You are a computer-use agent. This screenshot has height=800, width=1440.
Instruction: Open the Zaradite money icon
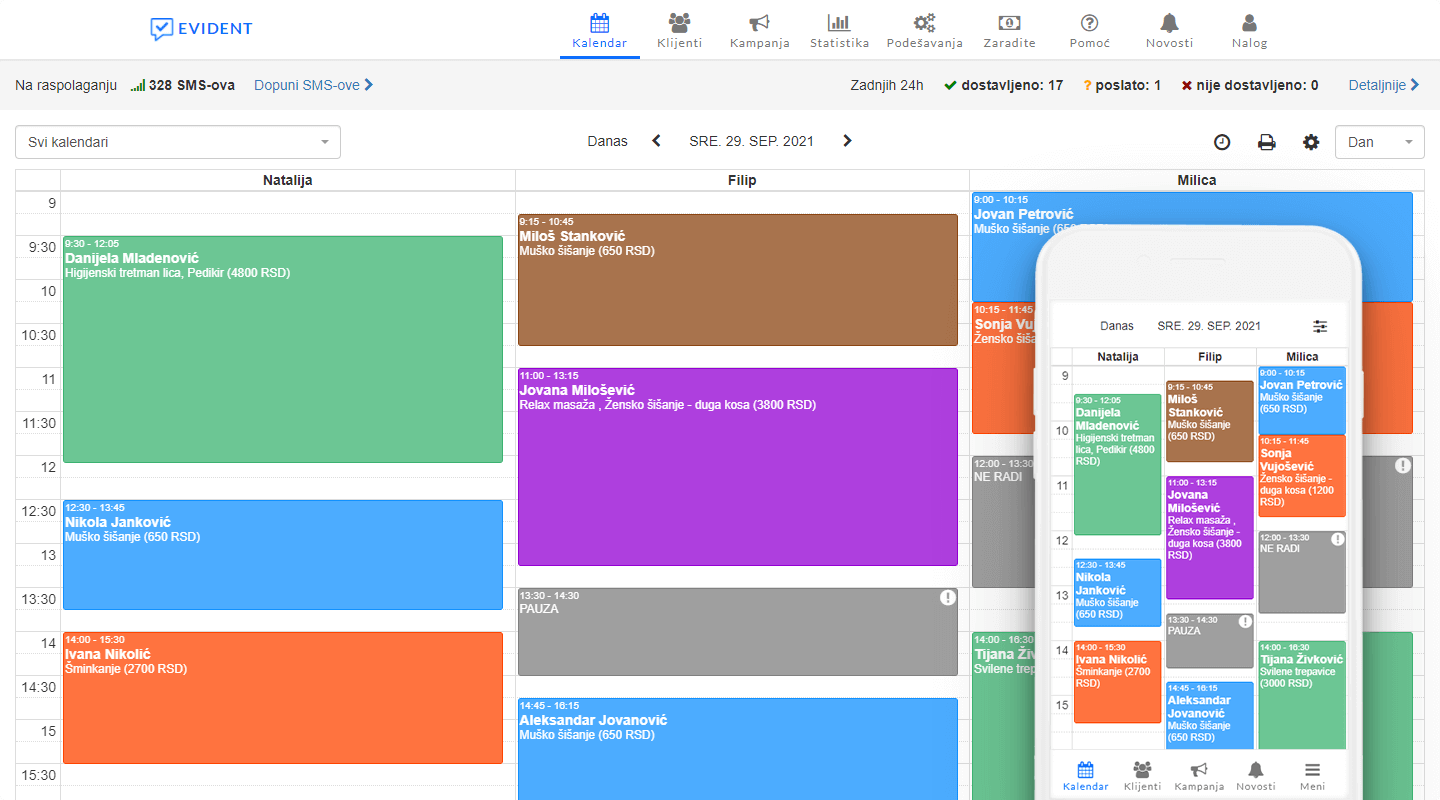coord(1009,23)
